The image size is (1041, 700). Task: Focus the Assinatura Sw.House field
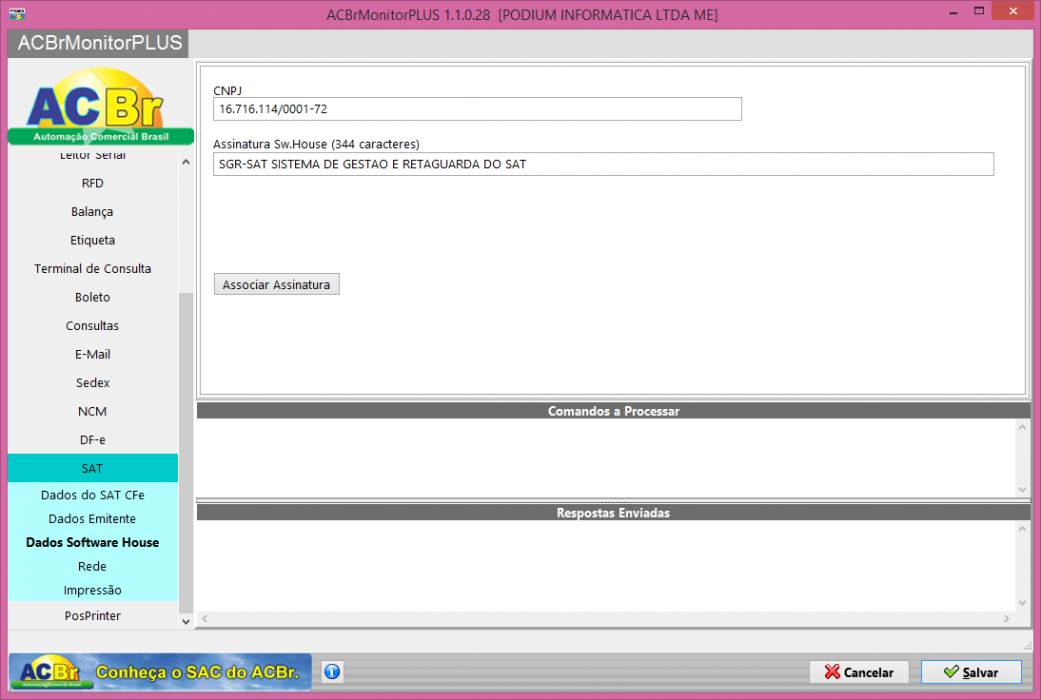click(x=603, y=164)
